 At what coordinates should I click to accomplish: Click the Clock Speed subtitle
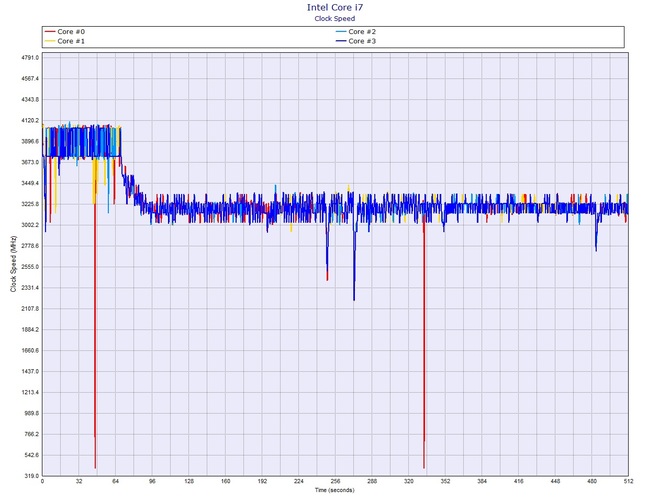point(335,18)
